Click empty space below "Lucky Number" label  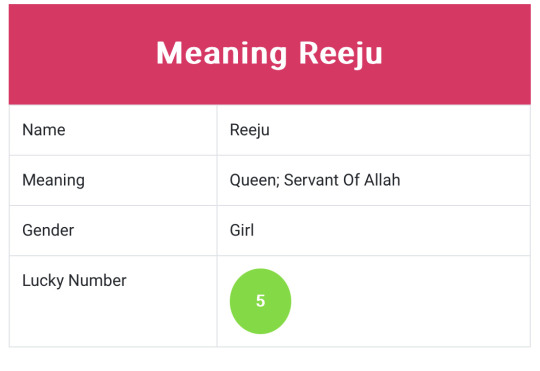[113, 319]
